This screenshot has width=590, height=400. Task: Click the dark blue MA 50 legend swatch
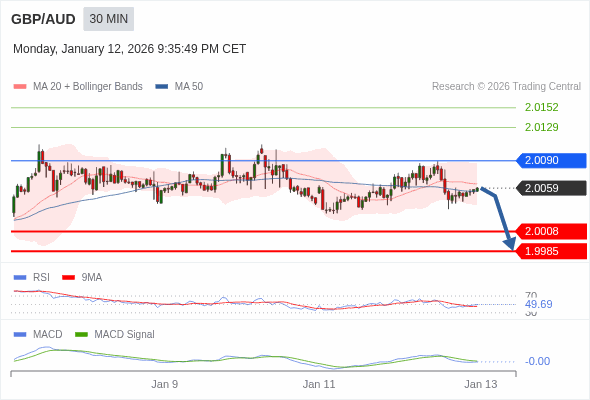pyautogui.click(x=162, y=87)
